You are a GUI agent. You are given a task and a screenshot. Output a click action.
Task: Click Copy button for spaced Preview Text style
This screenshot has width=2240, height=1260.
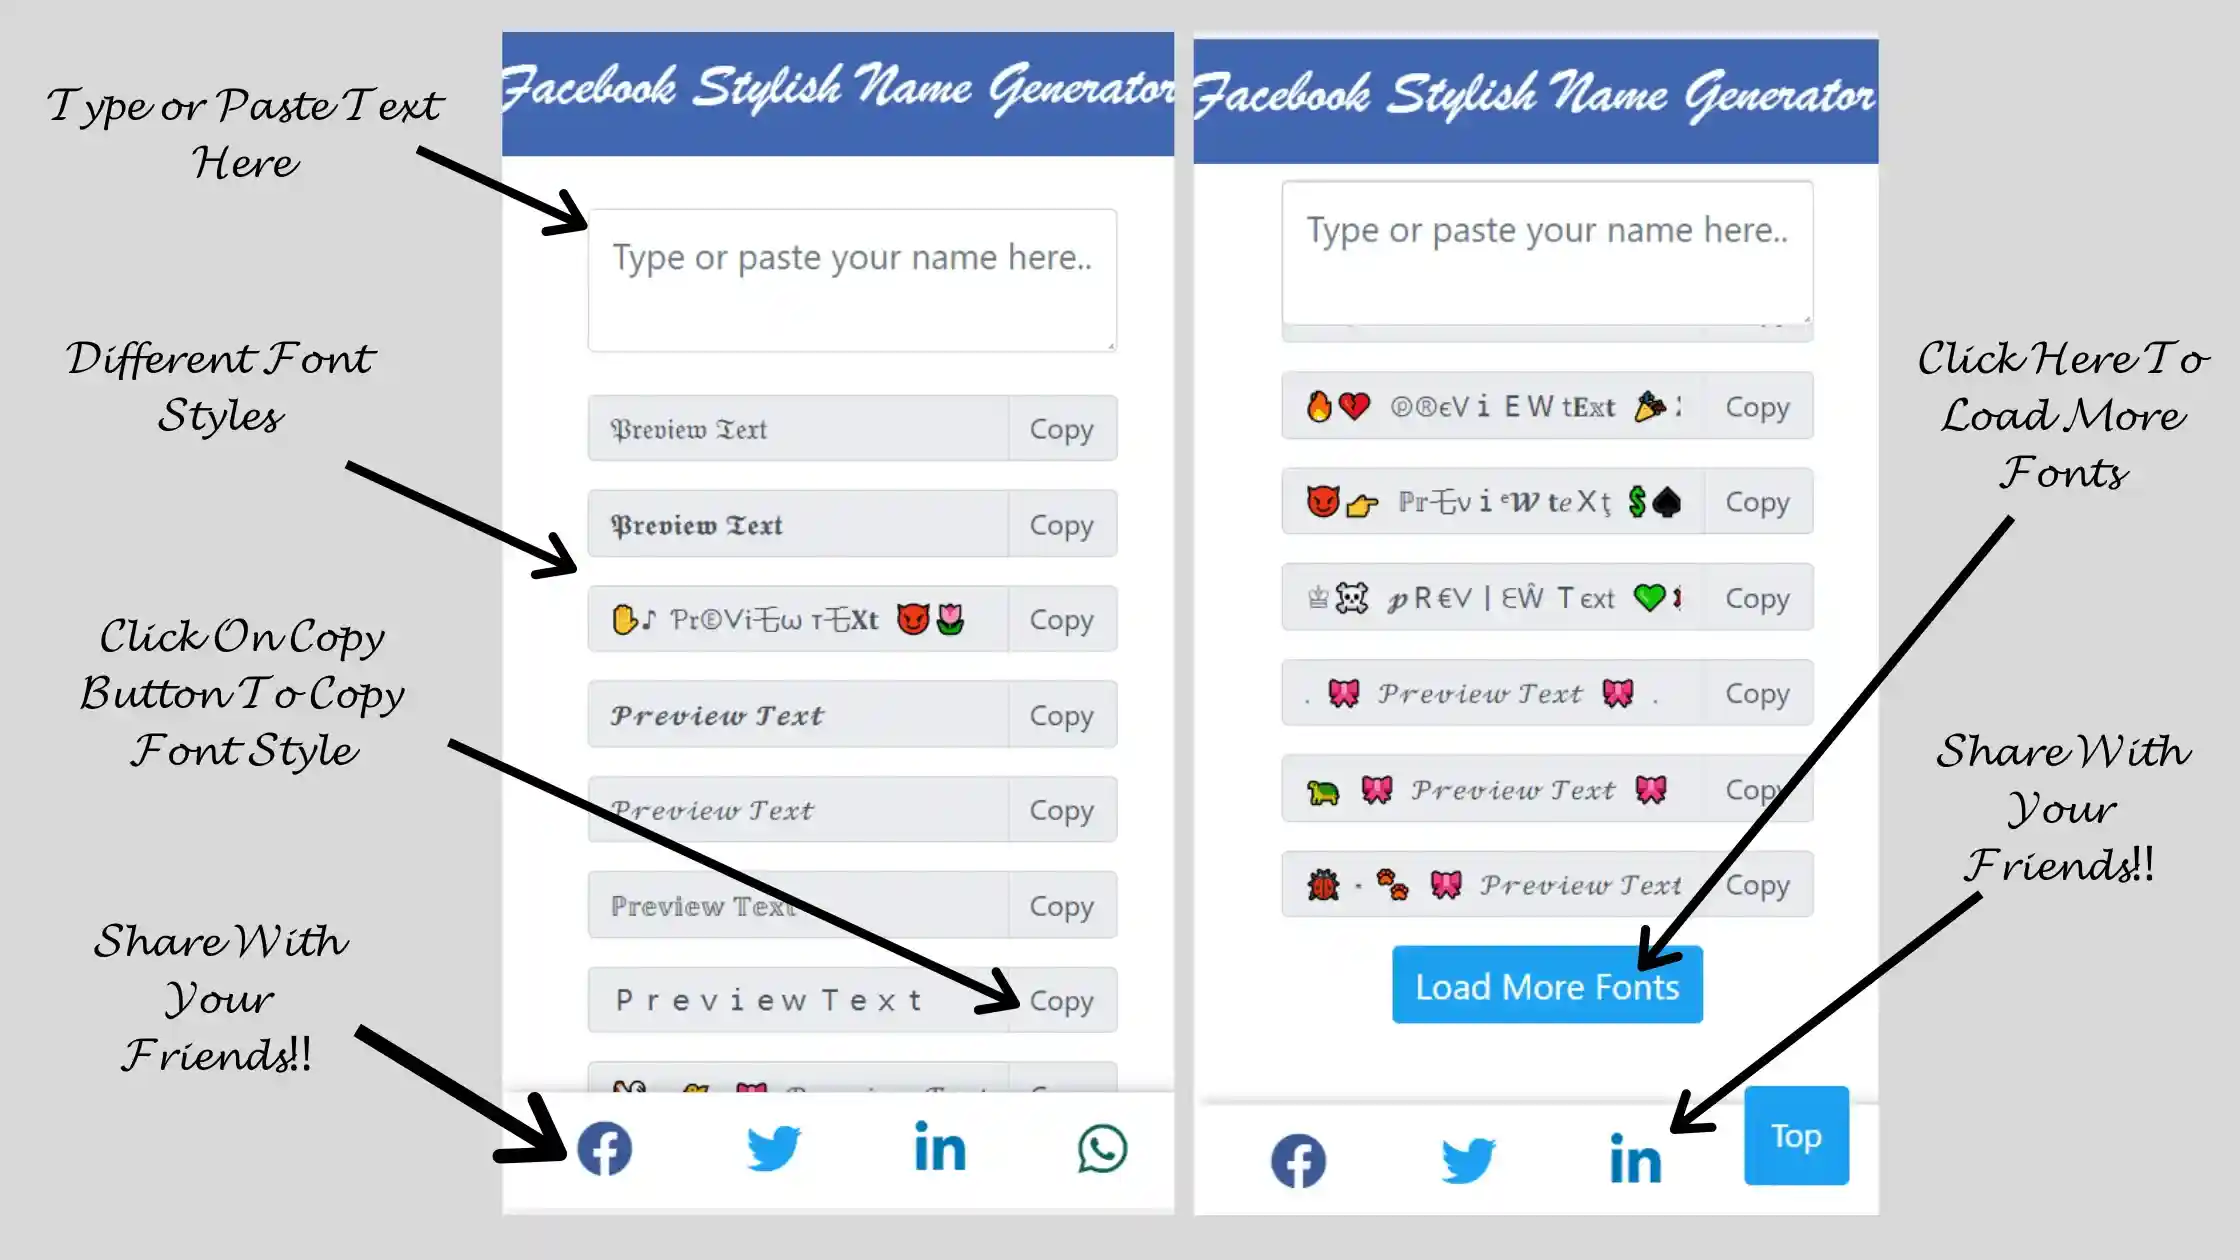1062,1000
